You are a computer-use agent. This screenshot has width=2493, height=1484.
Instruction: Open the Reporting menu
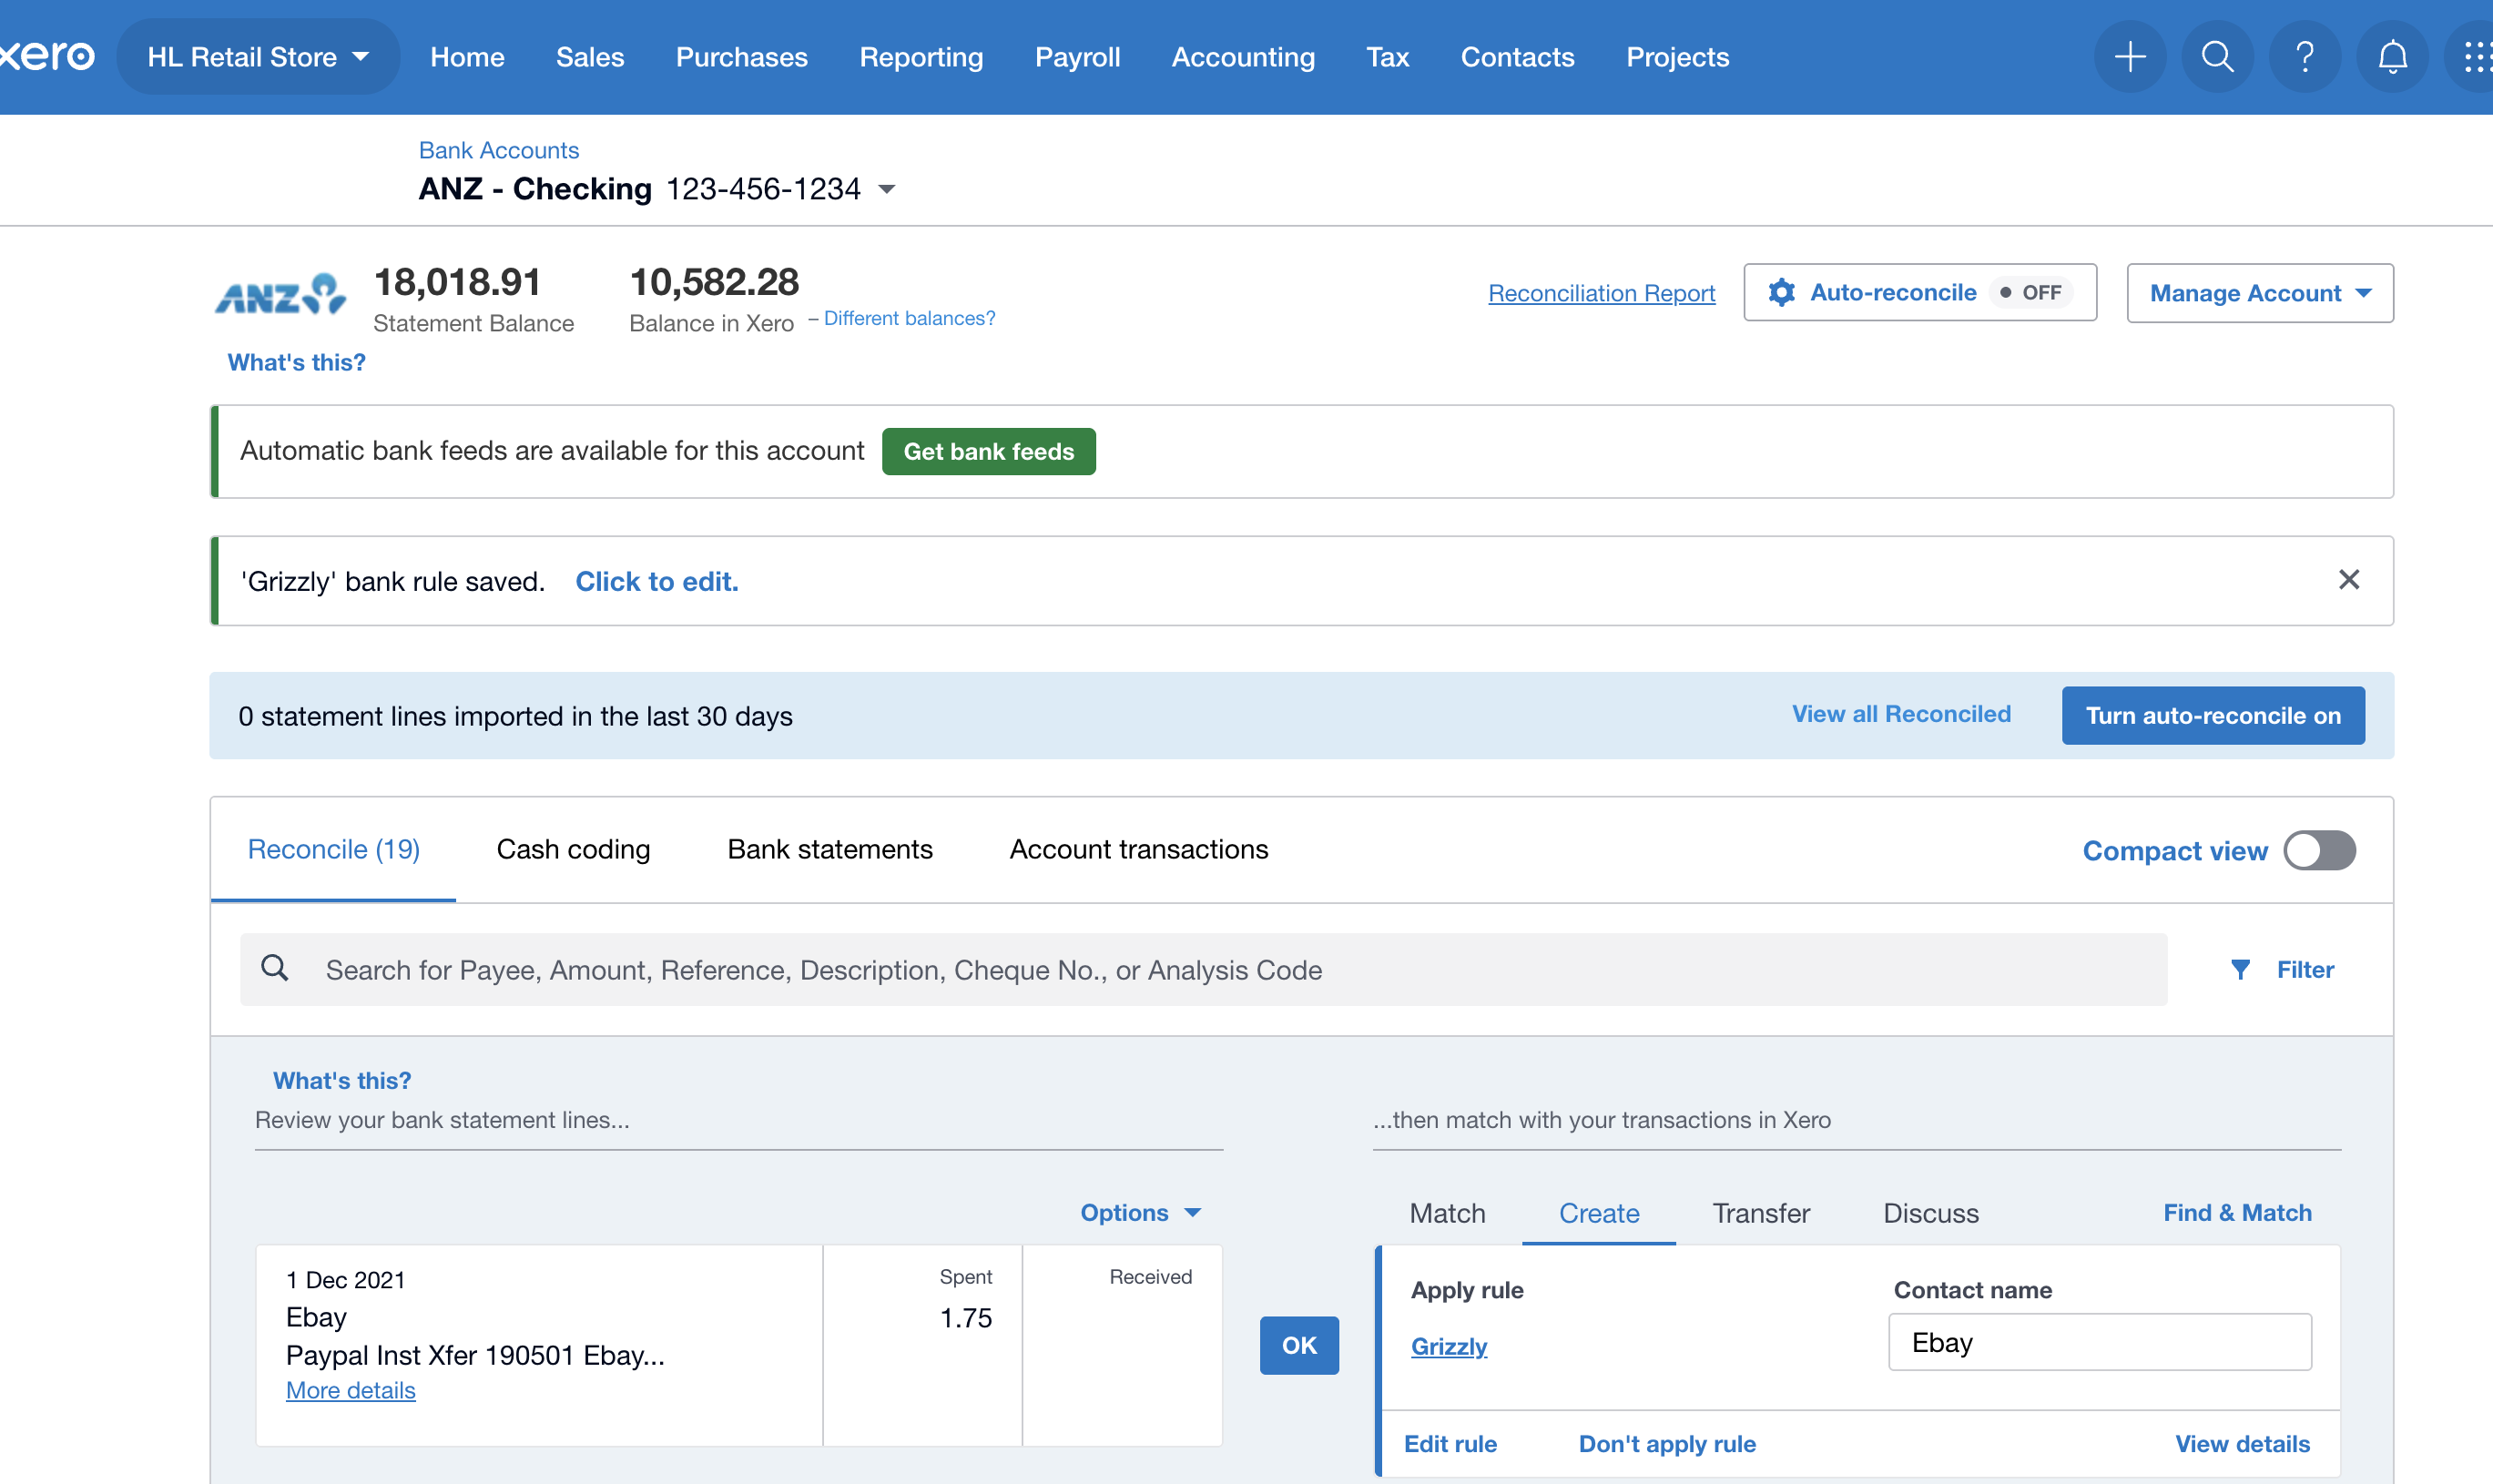pyautogui.click(x=921, y=57)
